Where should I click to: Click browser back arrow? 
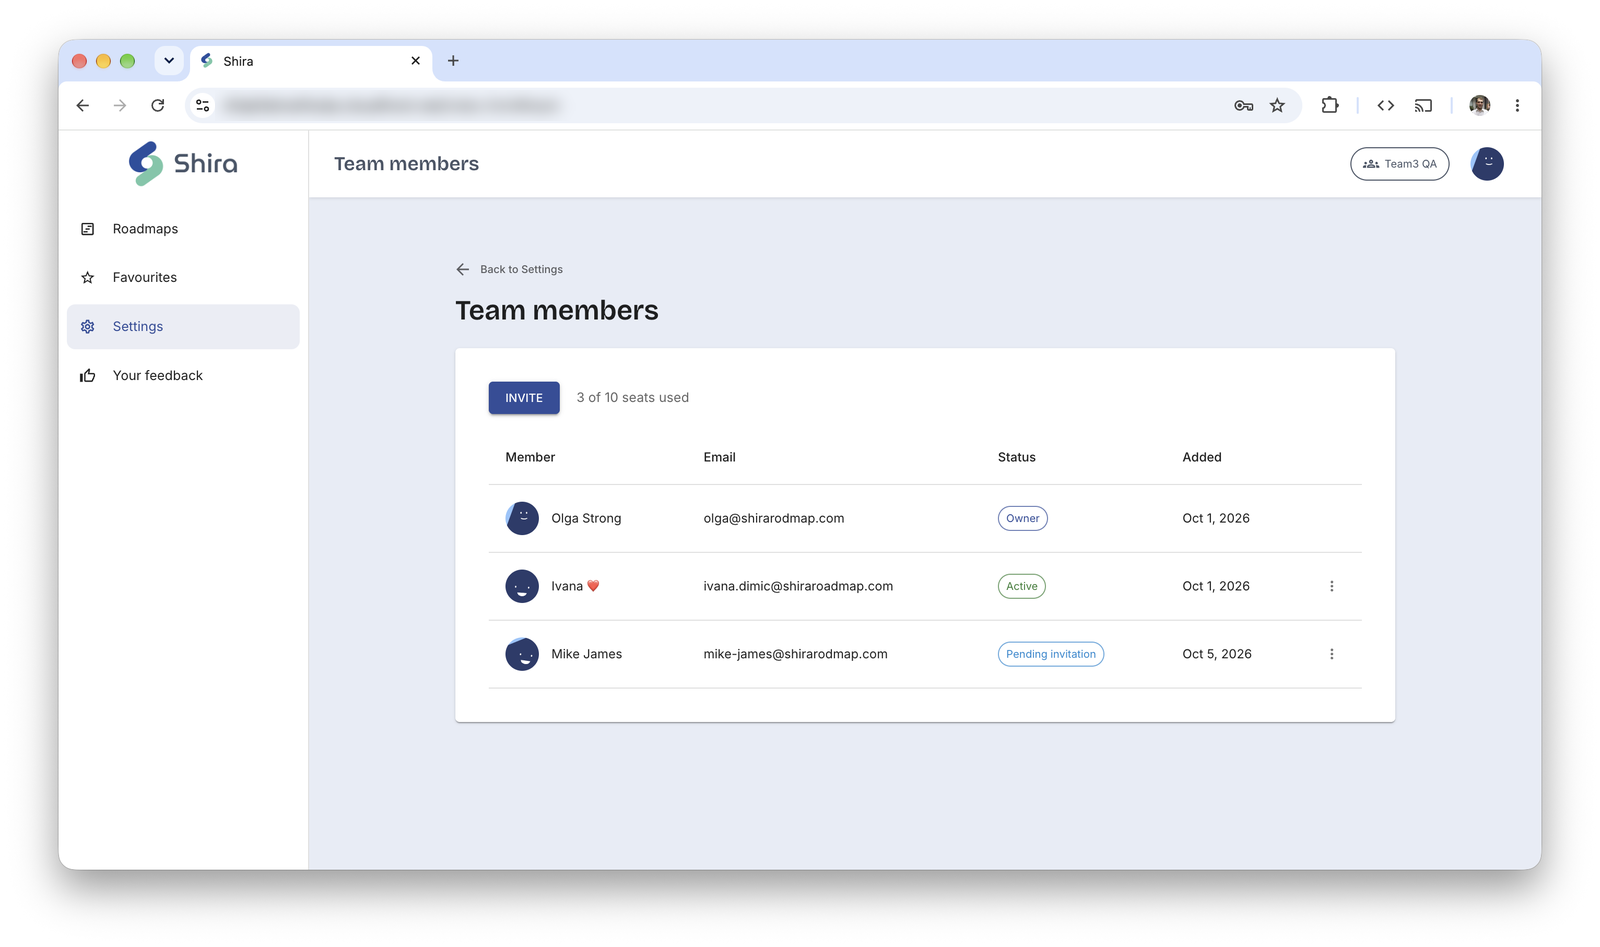(x=83, y=106)
